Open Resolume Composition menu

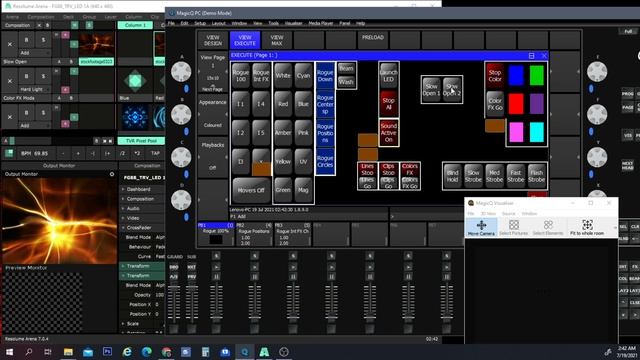coord(41,17)
